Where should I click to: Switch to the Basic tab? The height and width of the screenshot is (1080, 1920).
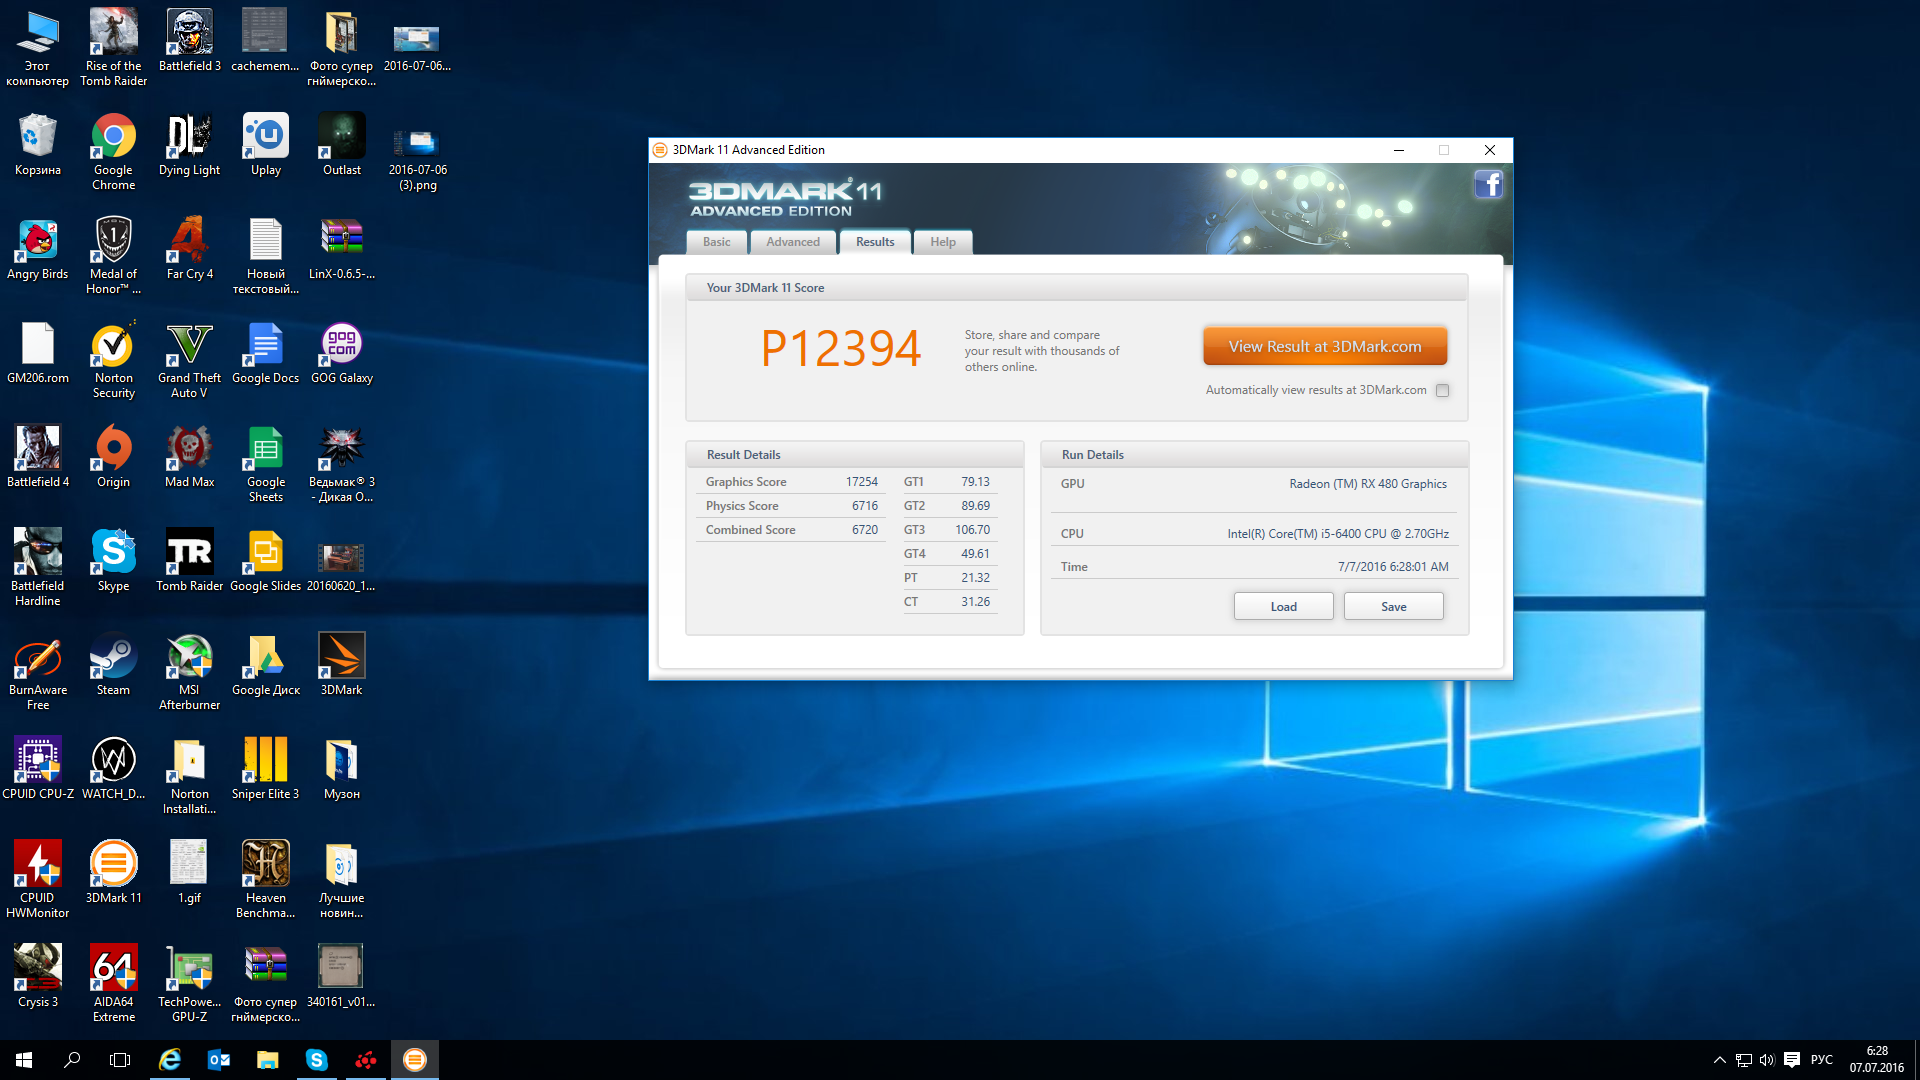click(x=716, y=242)
